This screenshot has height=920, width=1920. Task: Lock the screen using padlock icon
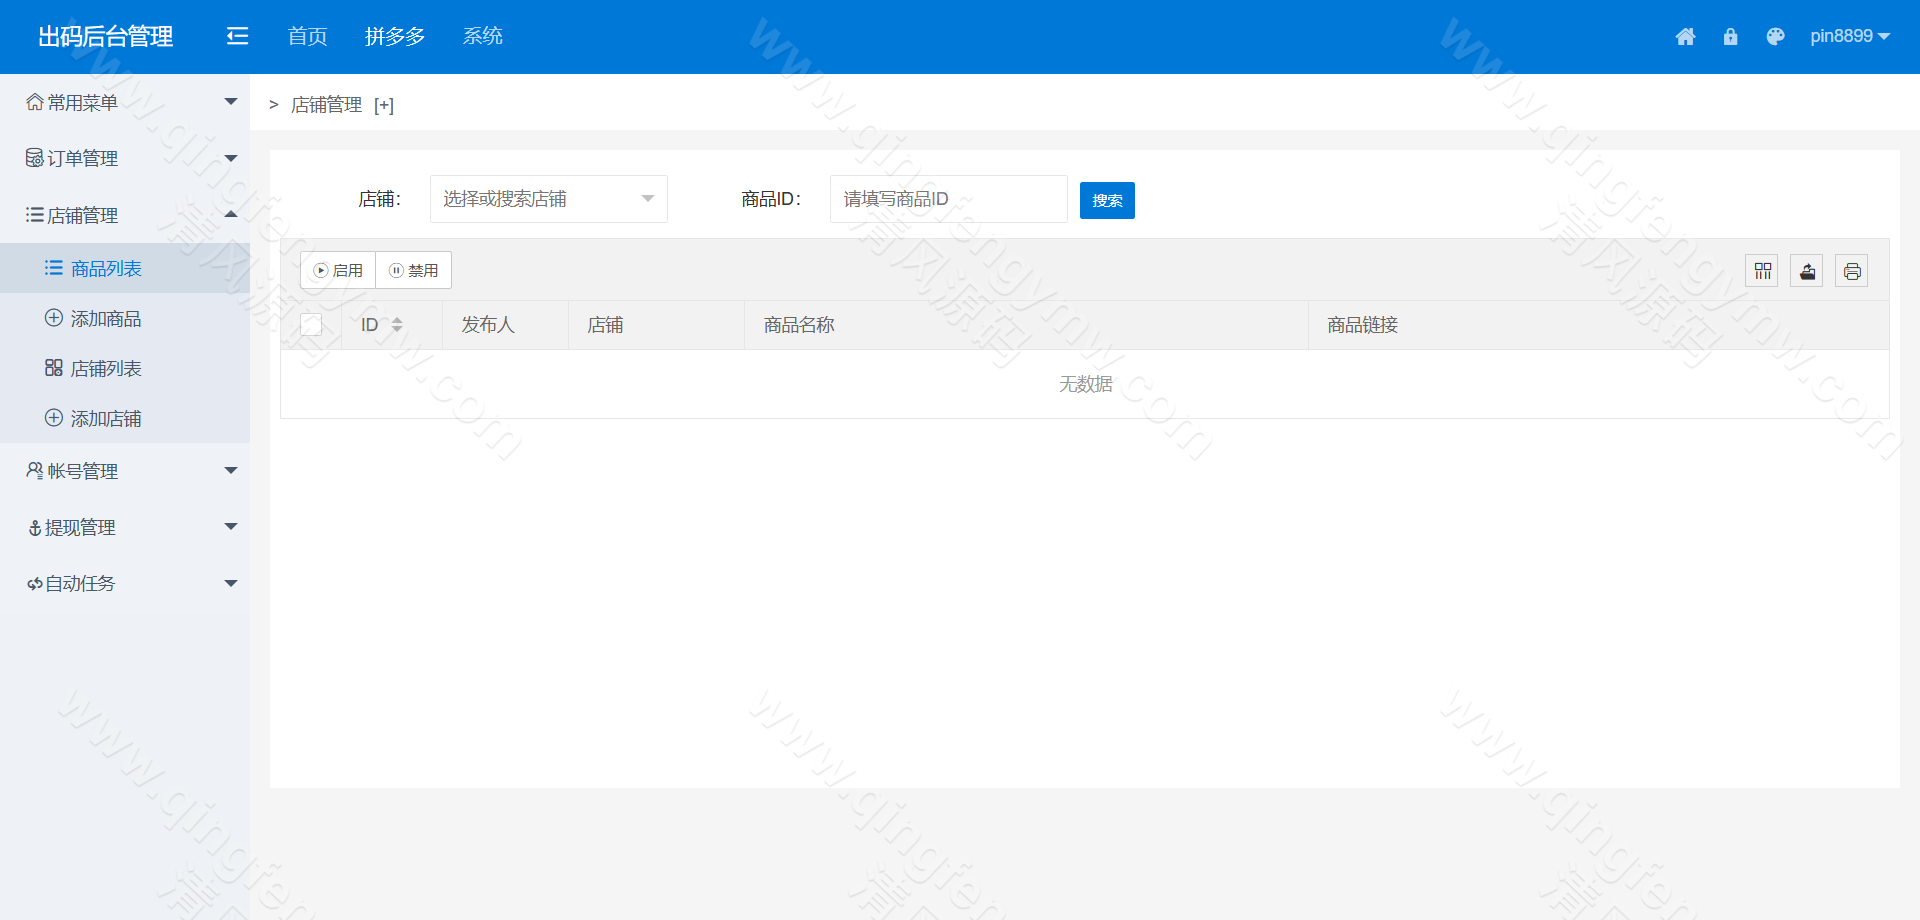(x=1731, y=36)
